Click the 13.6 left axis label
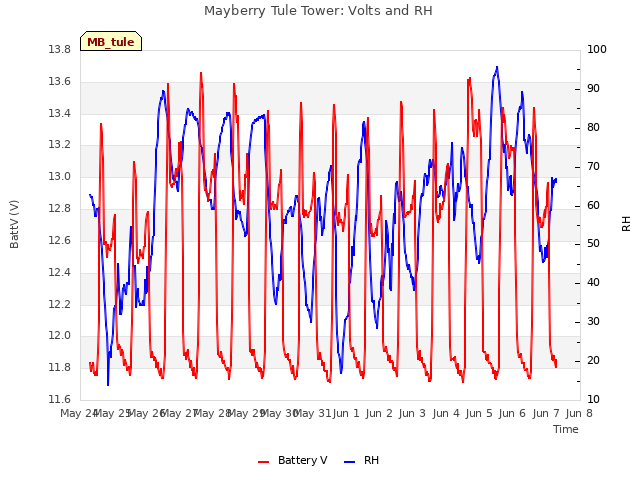This screenshot has height=480, width=640. pyautogui.click(x=60, y=82)
